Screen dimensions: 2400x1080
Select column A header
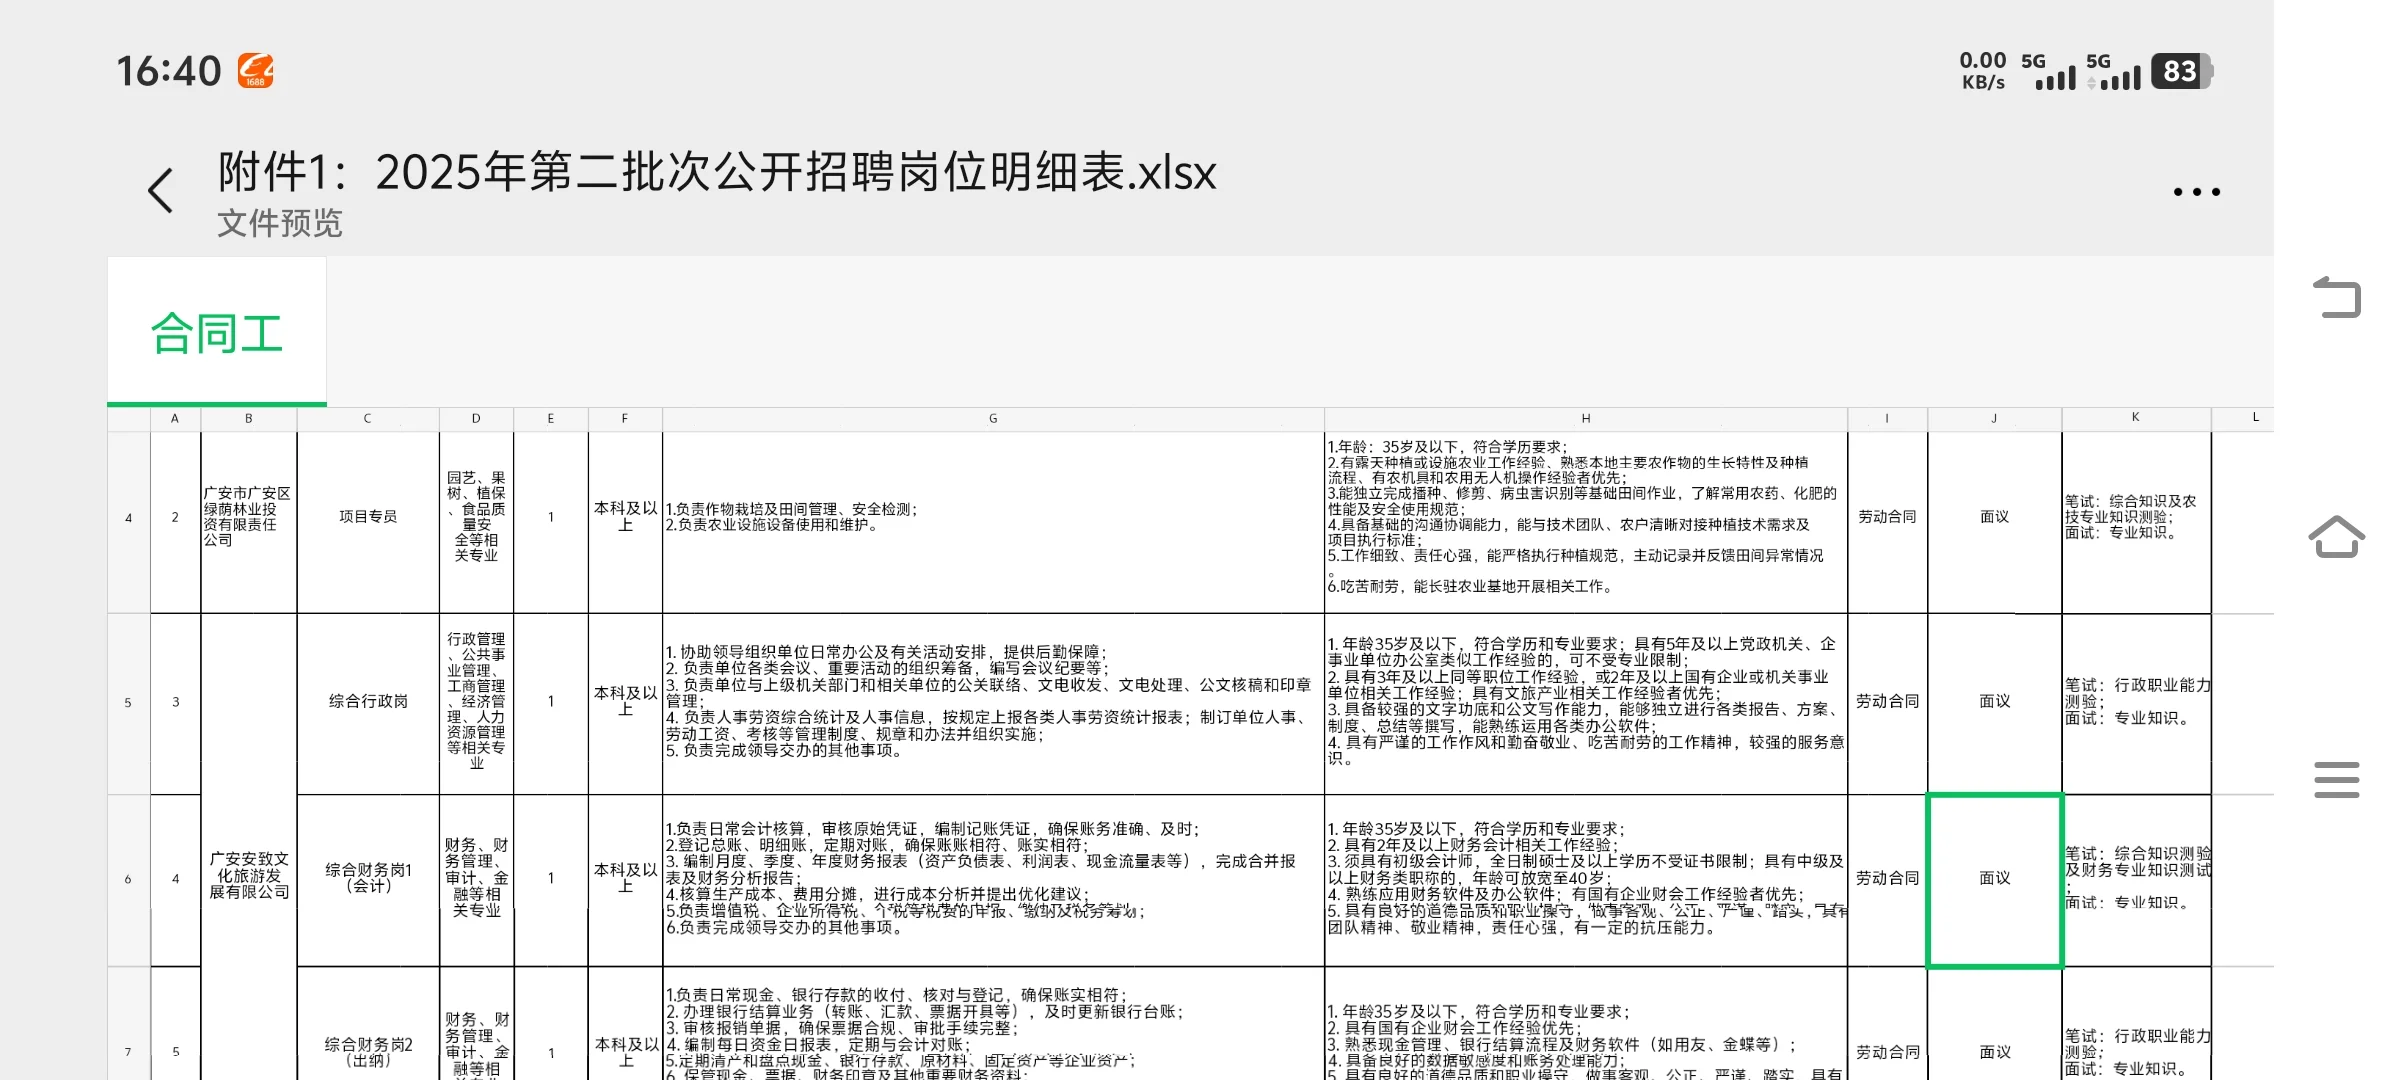[x=175, y=419]
